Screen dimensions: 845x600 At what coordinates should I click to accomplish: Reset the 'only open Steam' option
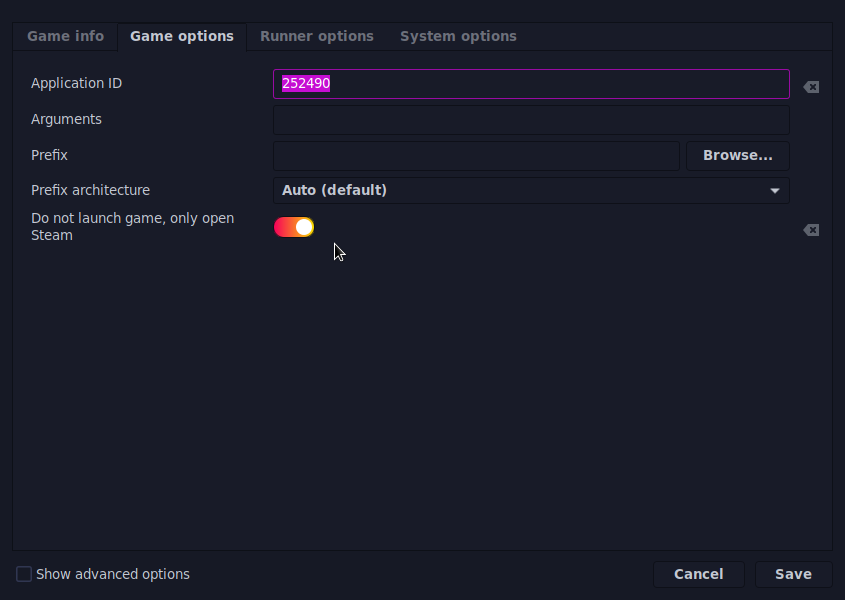tap(811, 230)
